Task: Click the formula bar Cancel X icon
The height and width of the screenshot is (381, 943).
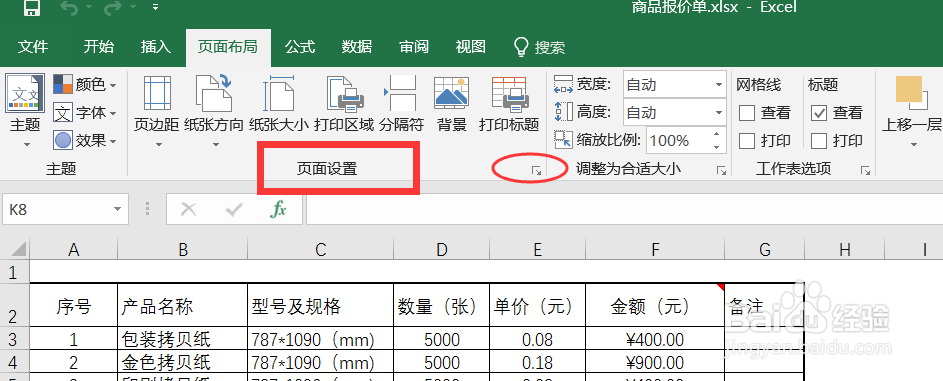Action: tap(188, 209)
